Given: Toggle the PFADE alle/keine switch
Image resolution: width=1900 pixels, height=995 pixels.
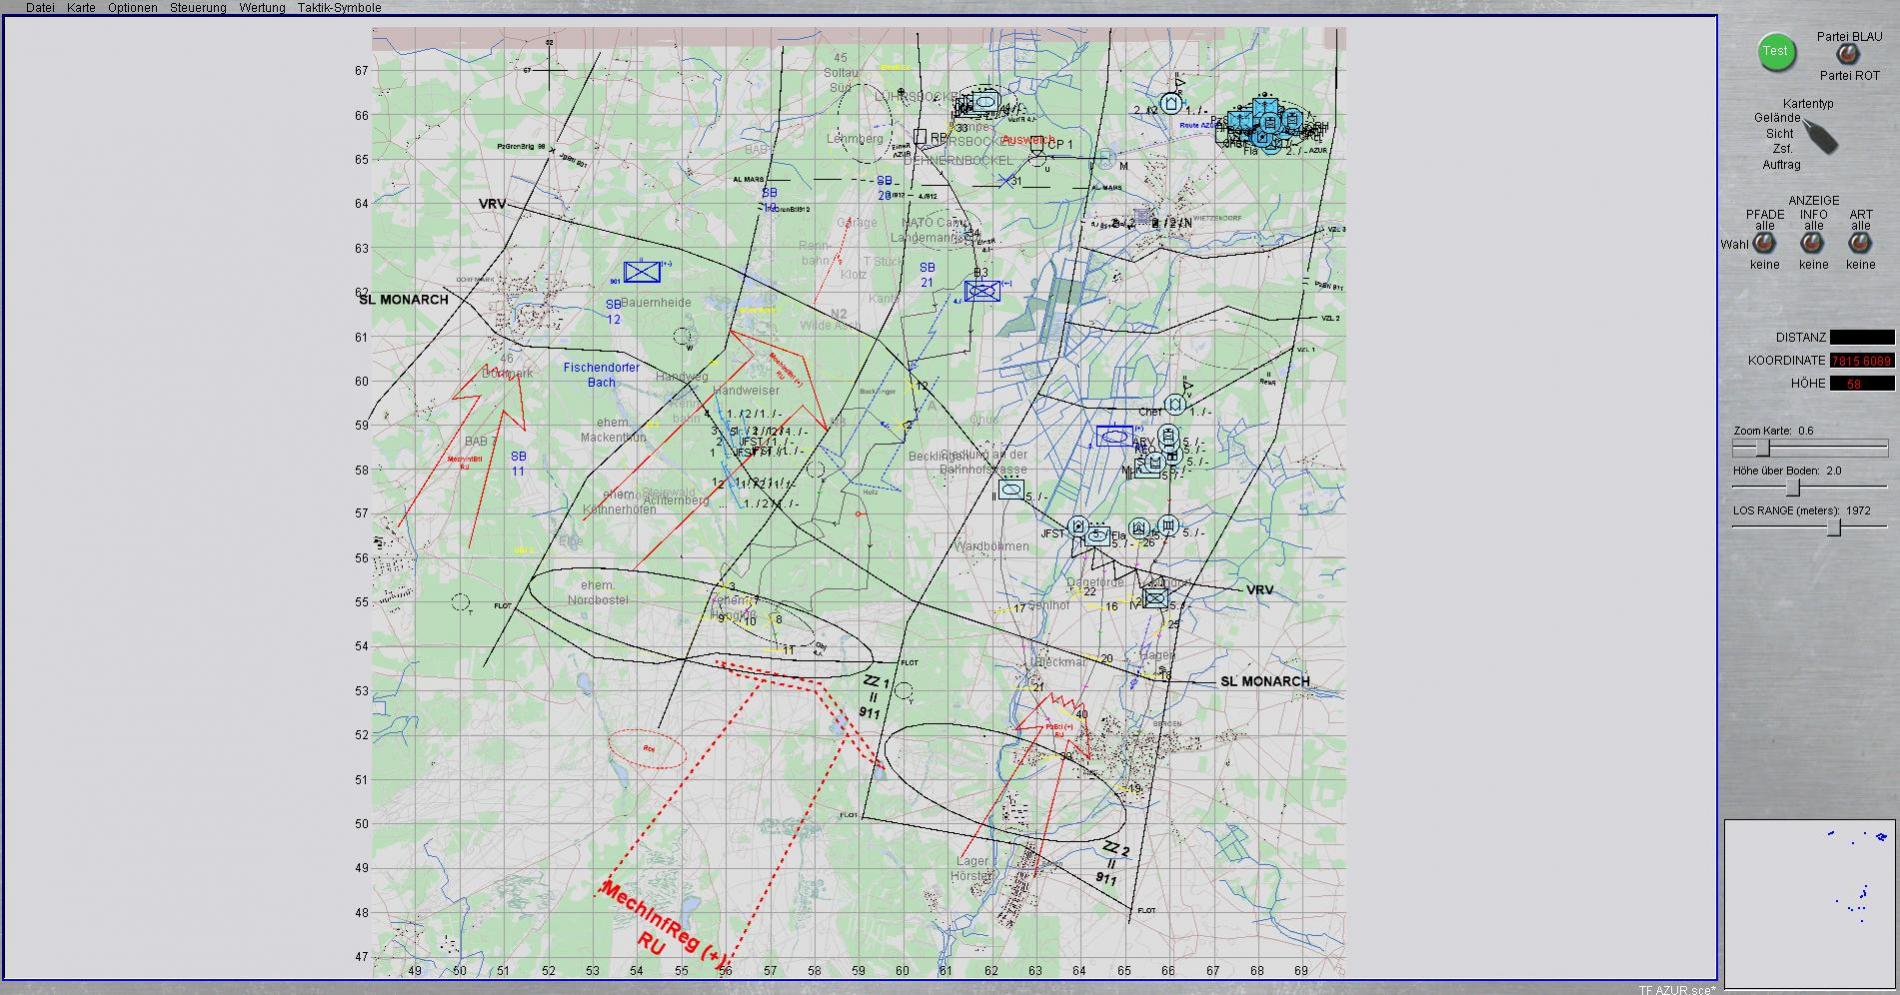Looking at the screenshot, I should click(x=1764, y=244).
